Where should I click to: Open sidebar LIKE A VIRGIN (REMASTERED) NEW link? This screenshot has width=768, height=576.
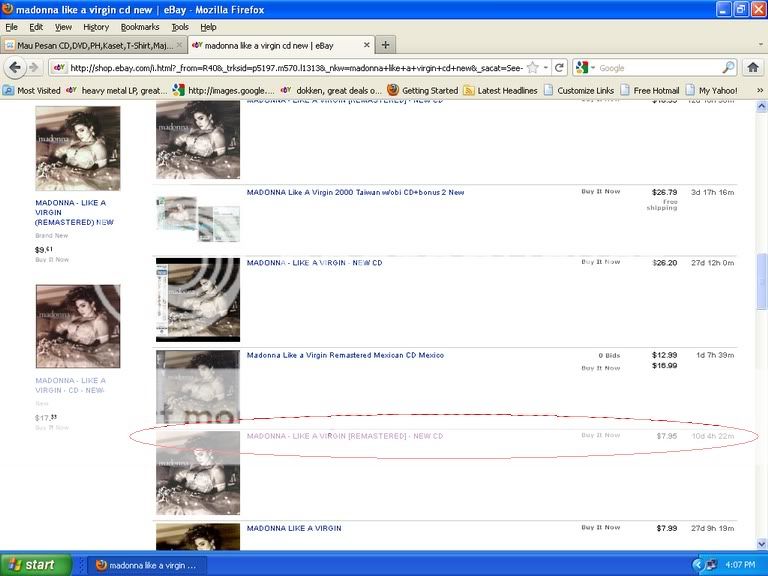click(74, 212)
